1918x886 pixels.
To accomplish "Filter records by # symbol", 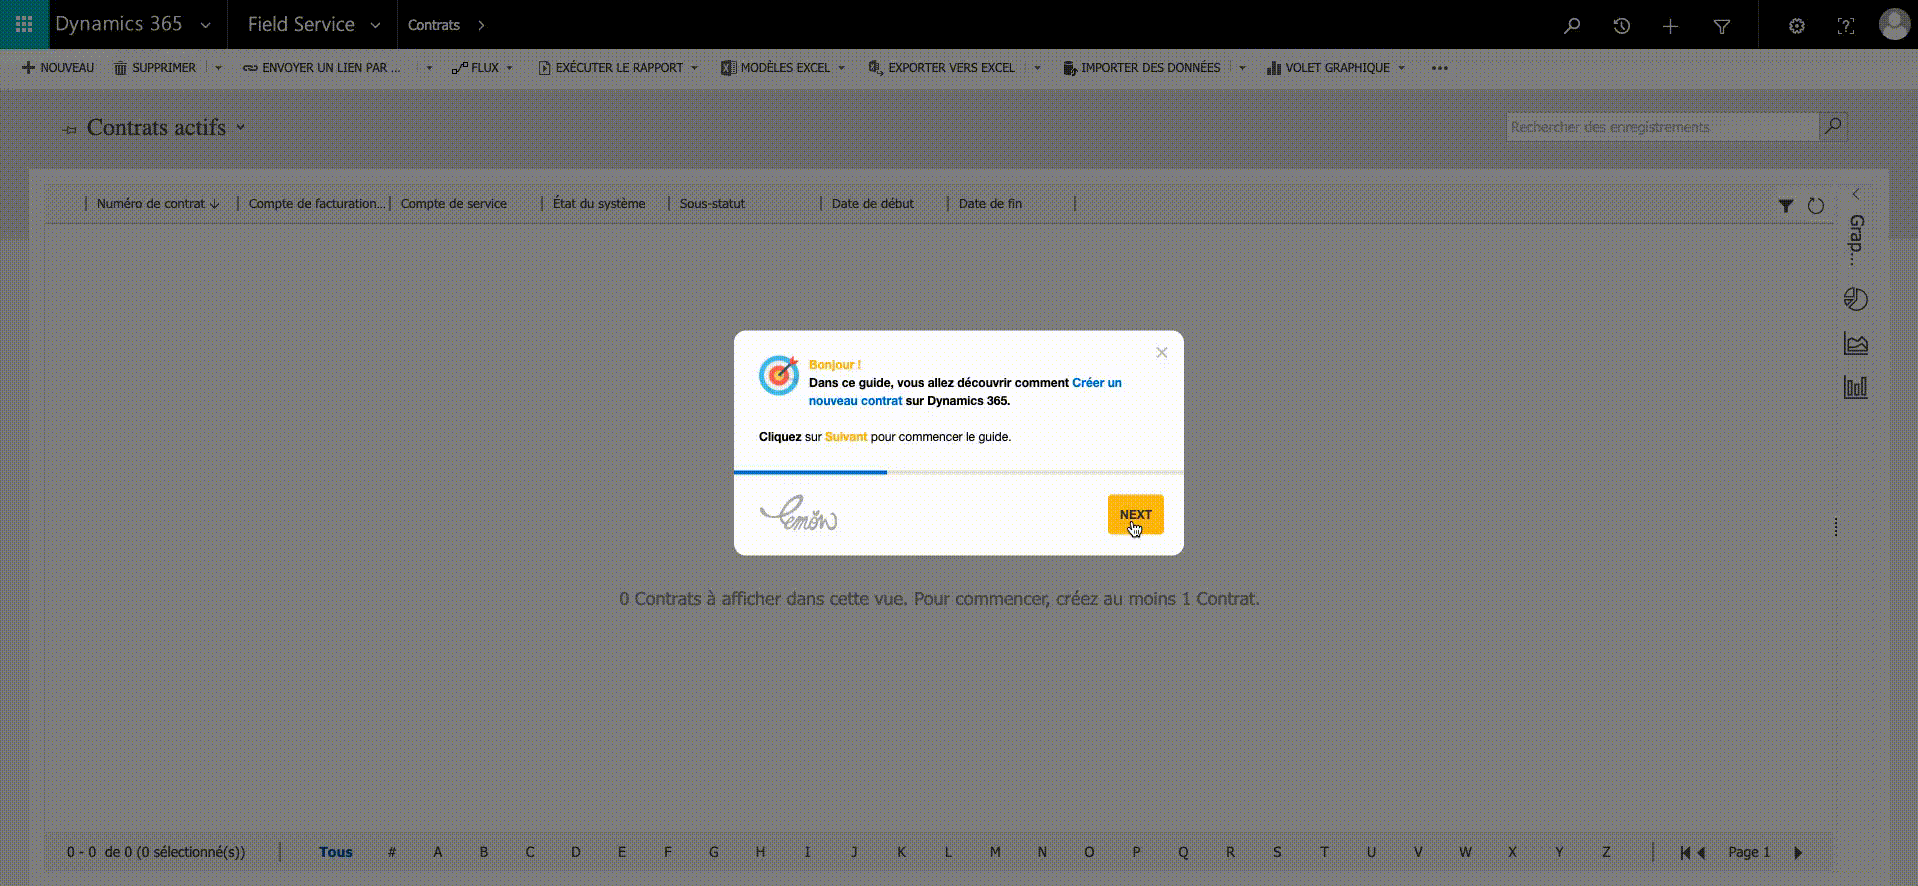I will (392, 852).
